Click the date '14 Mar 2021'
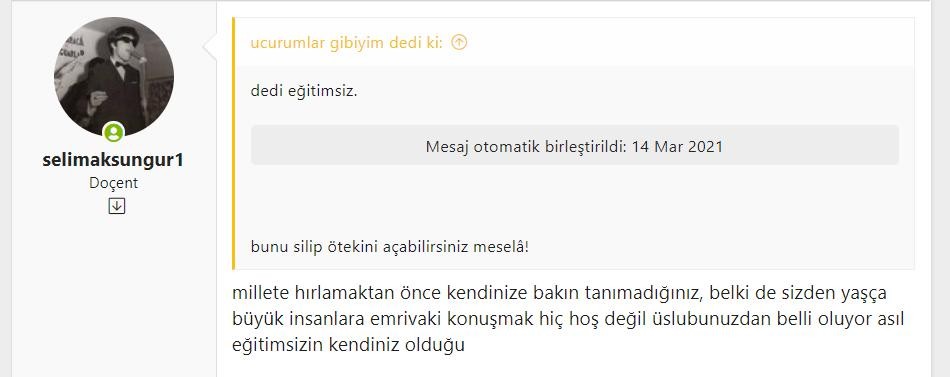950x377 pixels. coord(677,147)
